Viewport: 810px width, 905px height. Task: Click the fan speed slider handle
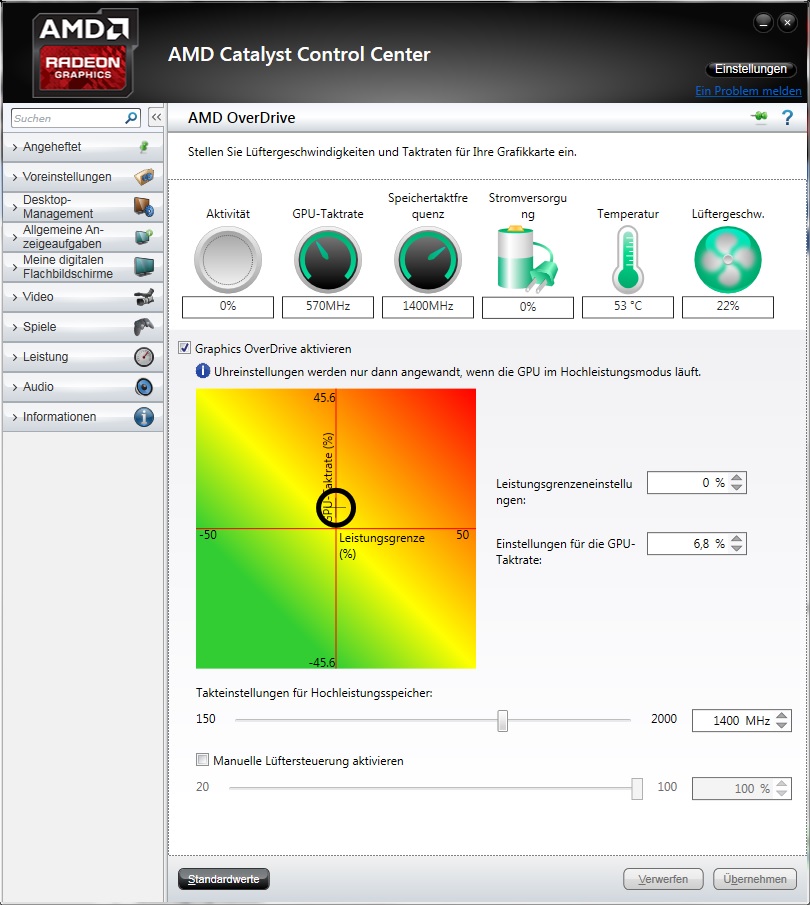(637, 788)
